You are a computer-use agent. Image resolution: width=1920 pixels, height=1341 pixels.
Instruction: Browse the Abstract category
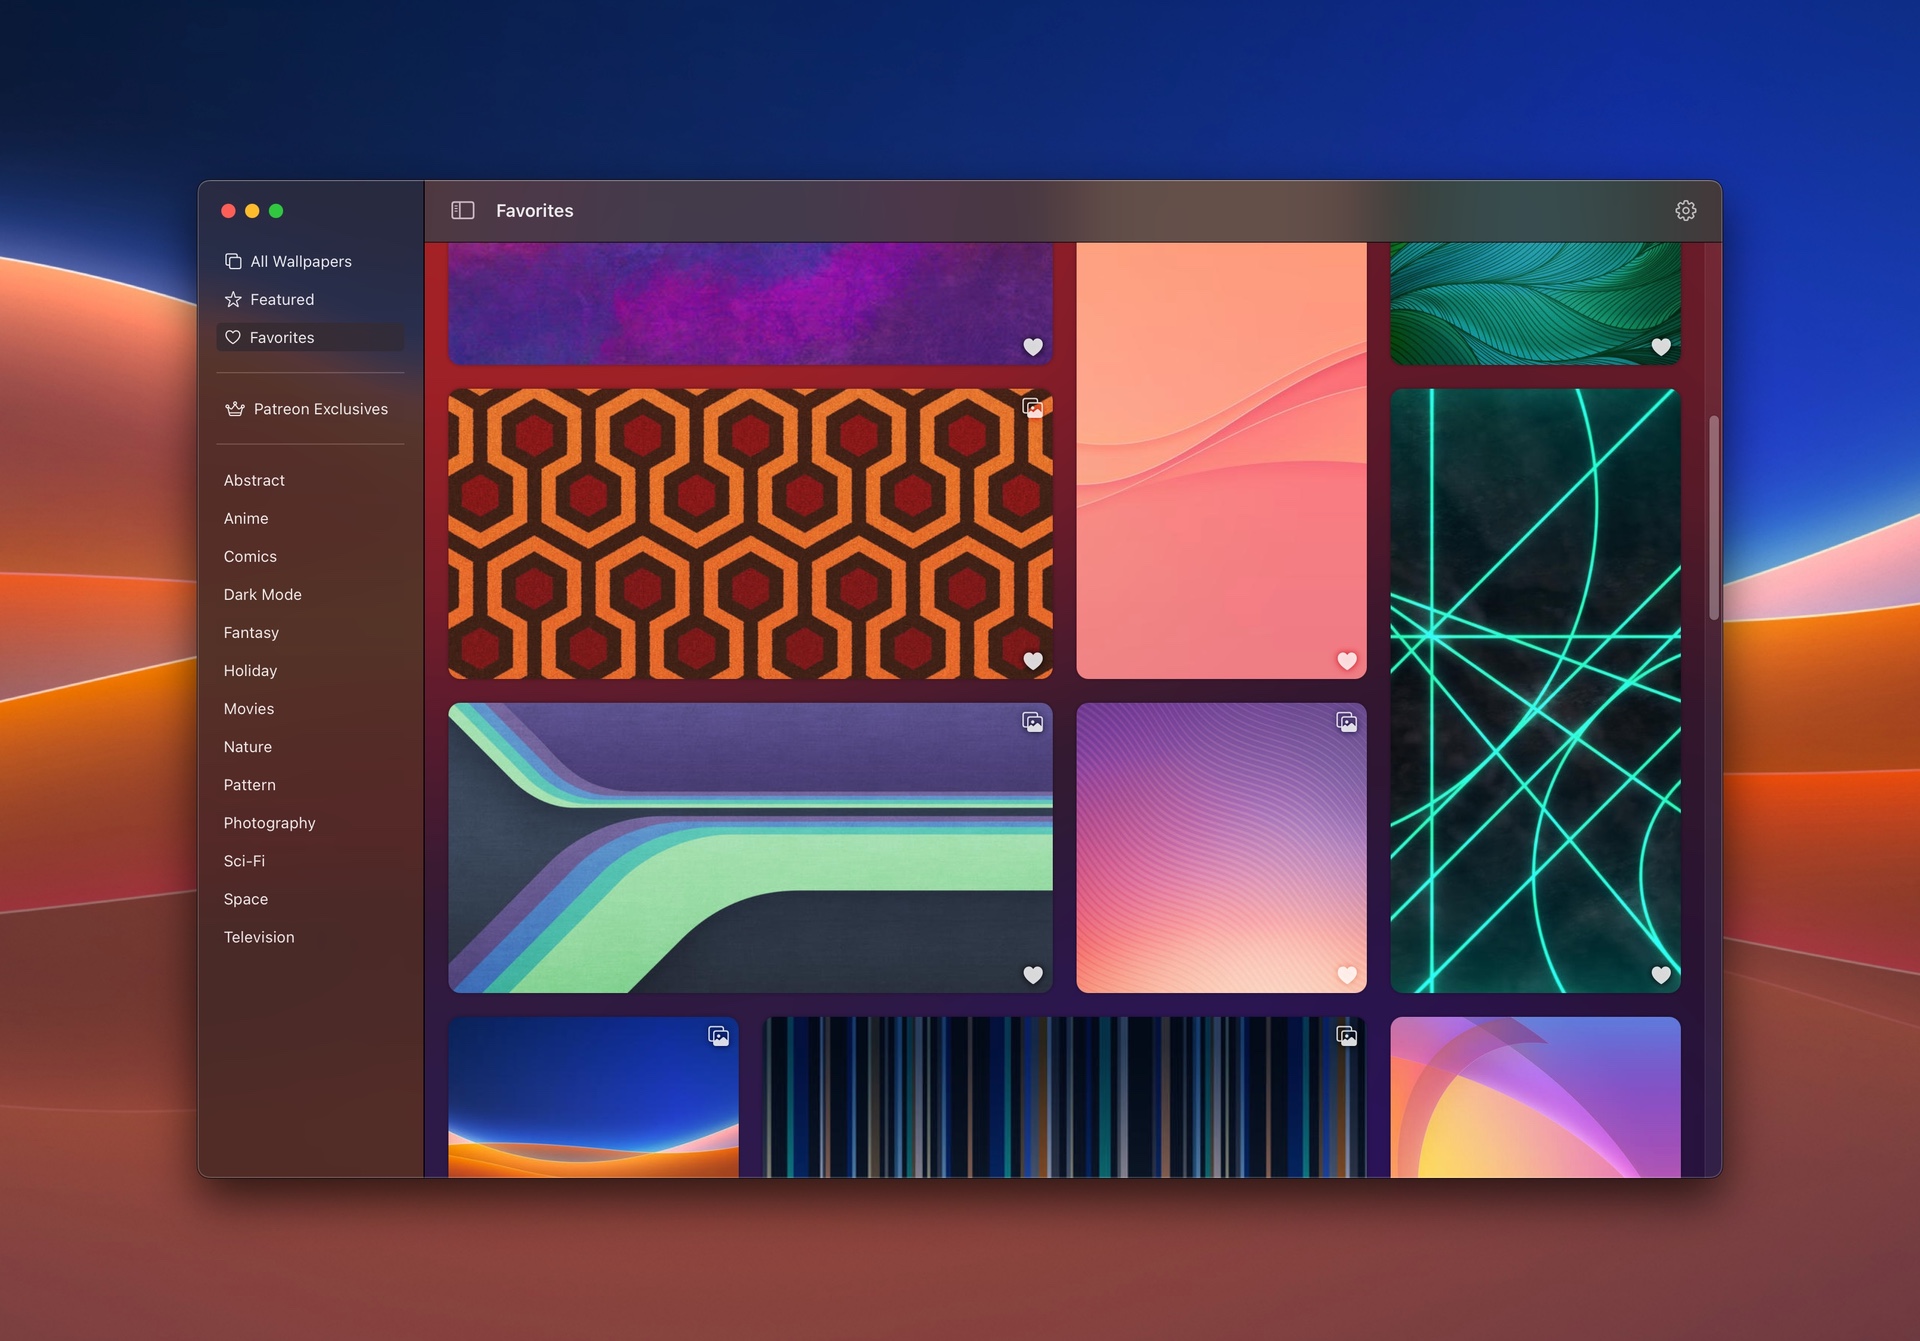tap(254, 480)
